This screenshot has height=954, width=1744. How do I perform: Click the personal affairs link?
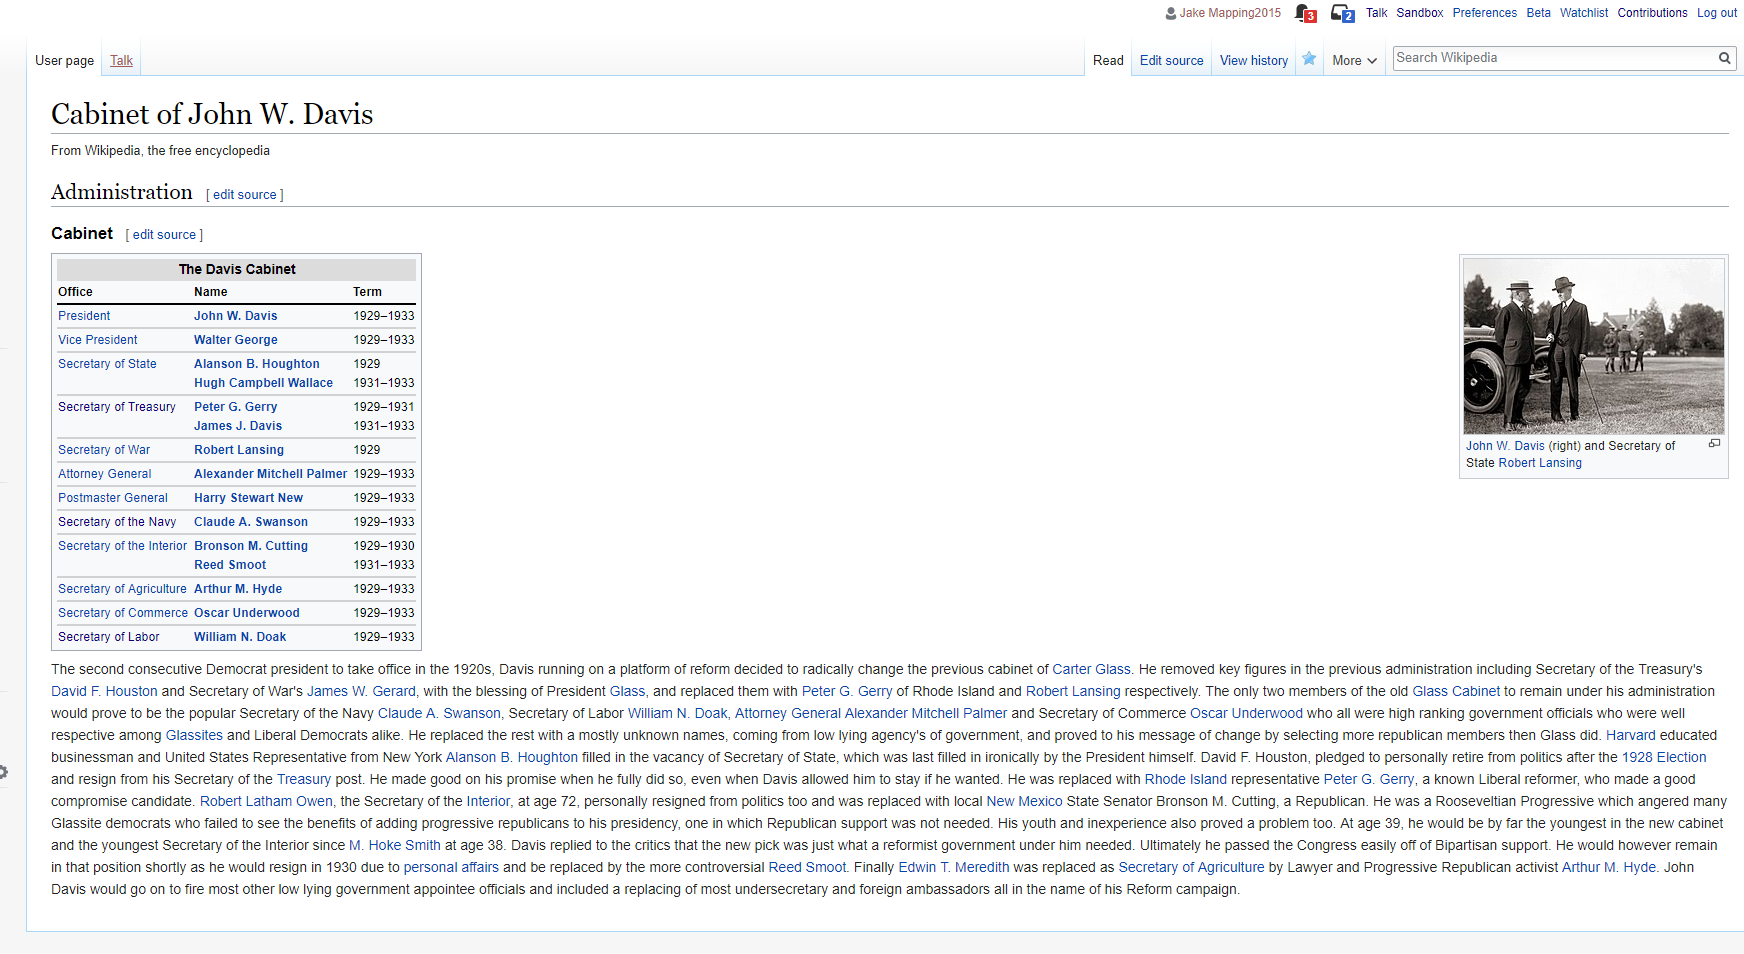[451, 868]
